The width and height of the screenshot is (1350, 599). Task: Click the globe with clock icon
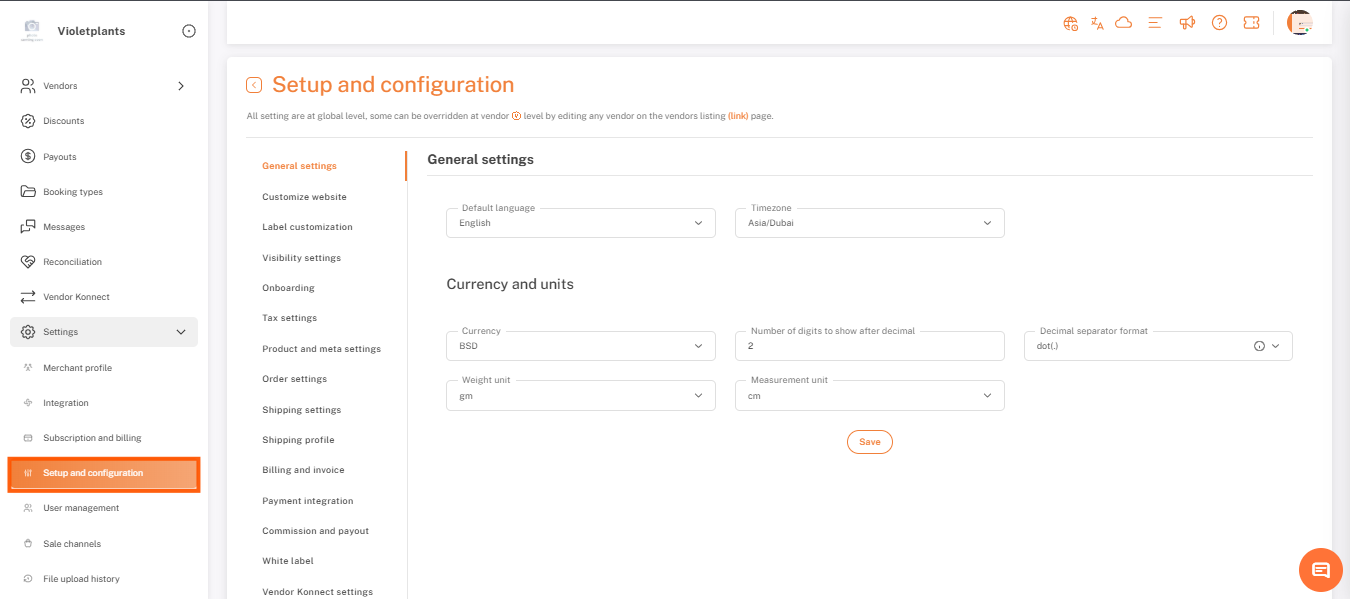(x=1071, y=23)
